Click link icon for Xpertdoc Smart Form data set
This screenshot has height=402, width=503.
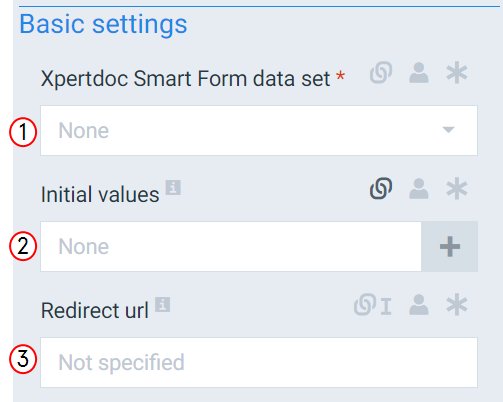point(381,72)
